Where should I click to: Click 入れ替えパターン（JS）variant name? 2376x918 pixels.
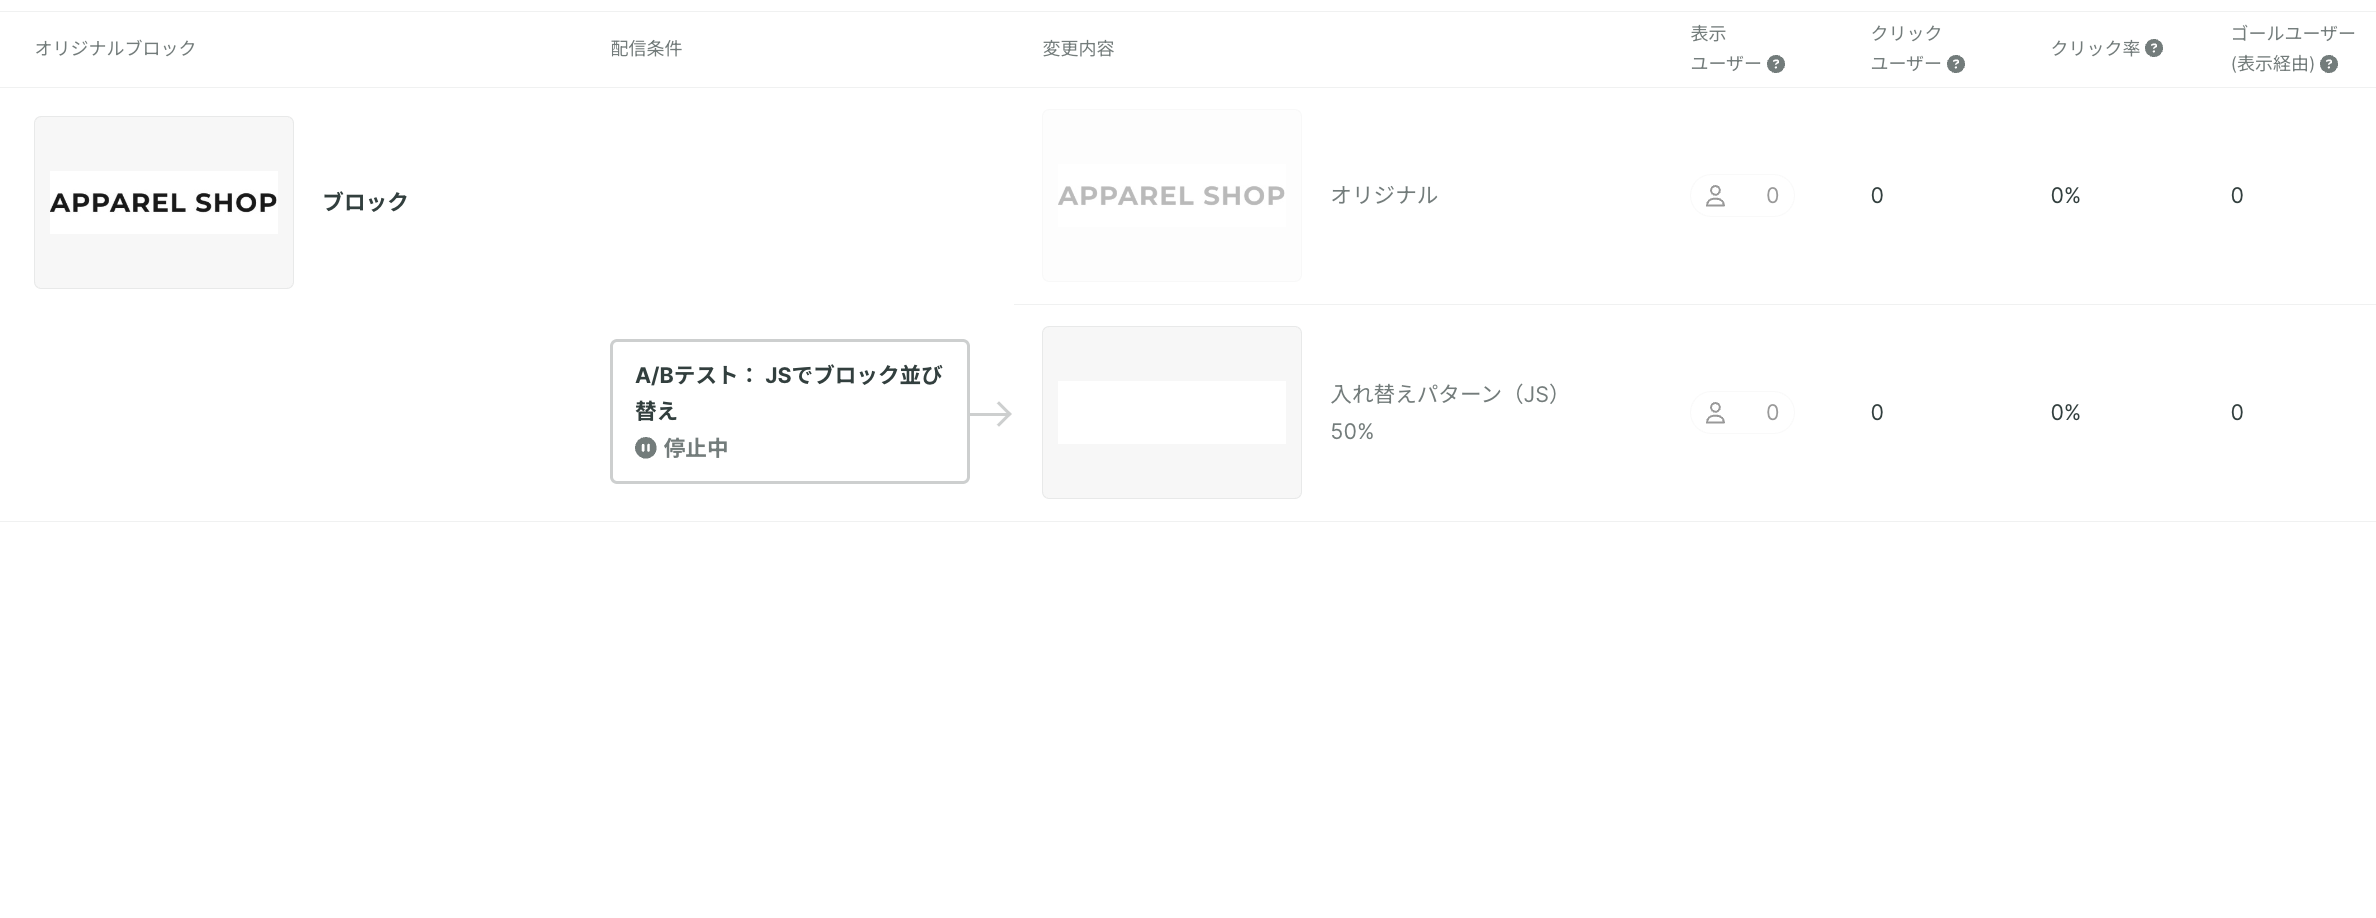click(1446, 394)
